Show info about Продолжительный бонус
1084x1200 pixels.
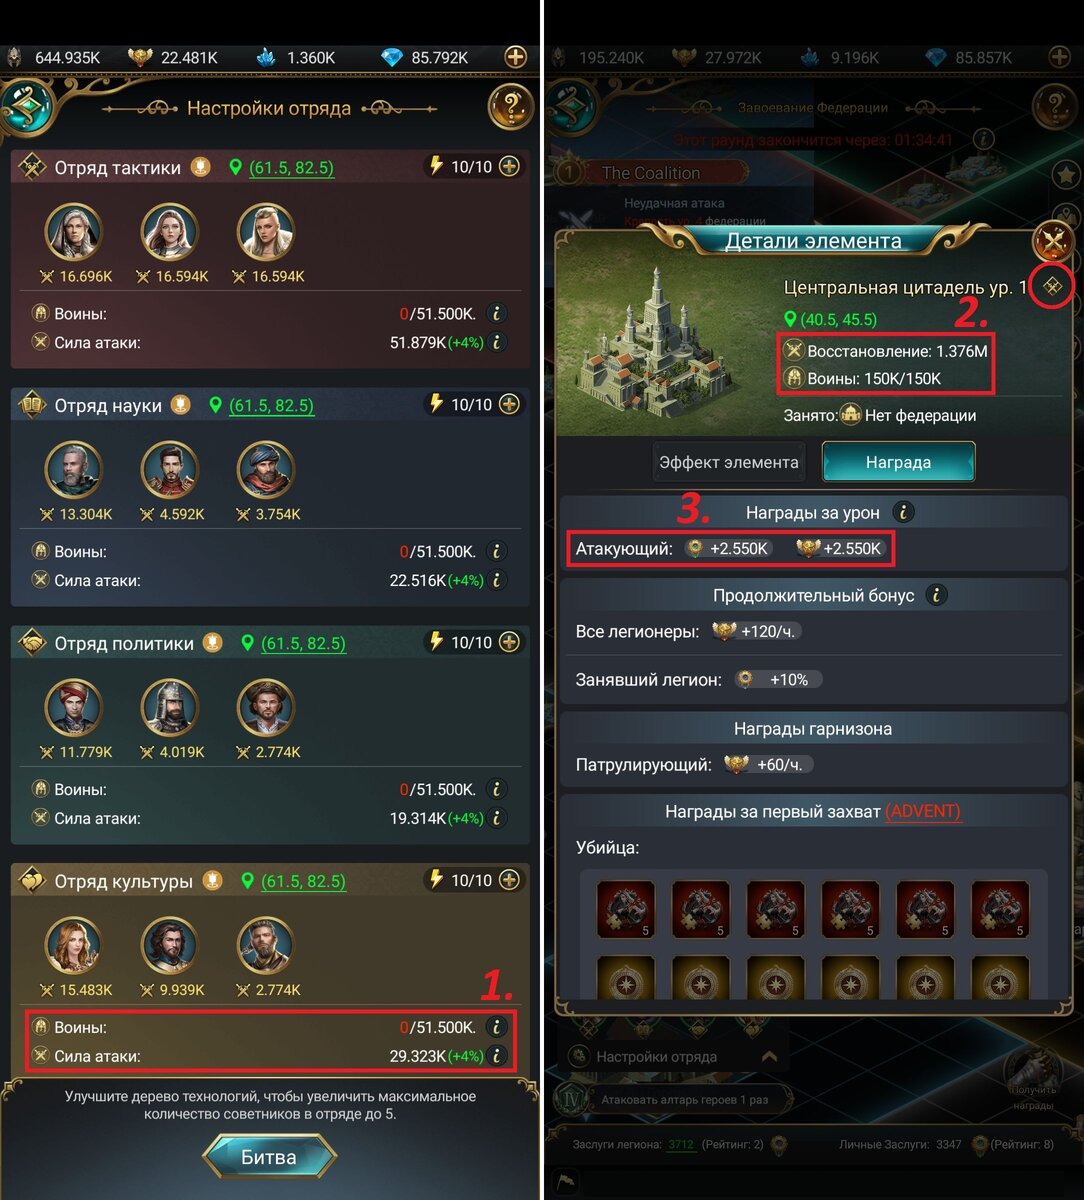click(936, 595)
